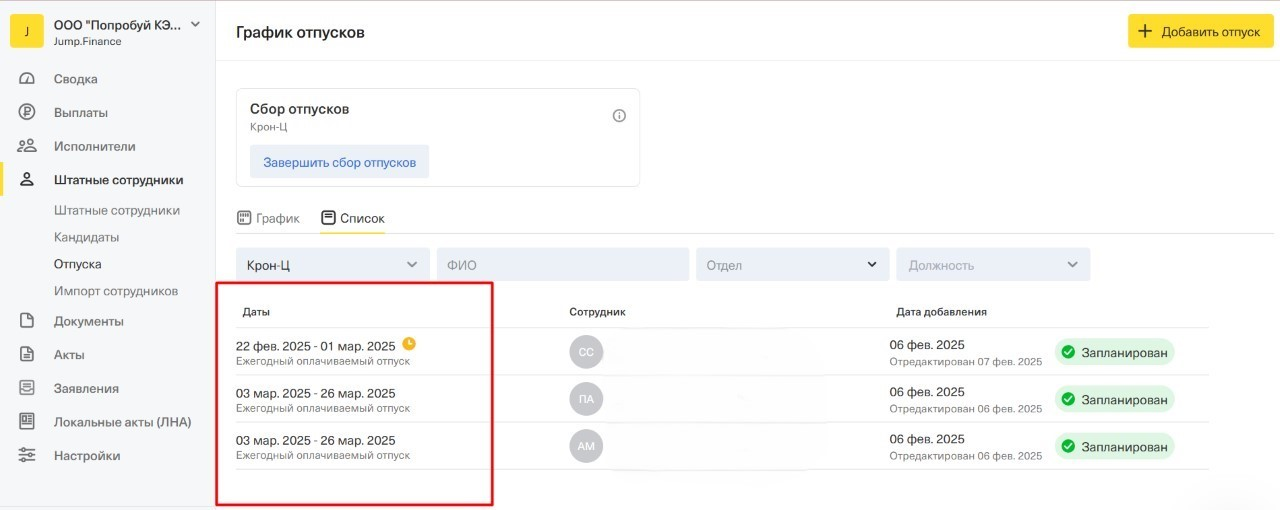Screen dimensions: 1280x510
Task: Click the Локальные акты (ЛНА) icon
Action: (x=27, y=422)
